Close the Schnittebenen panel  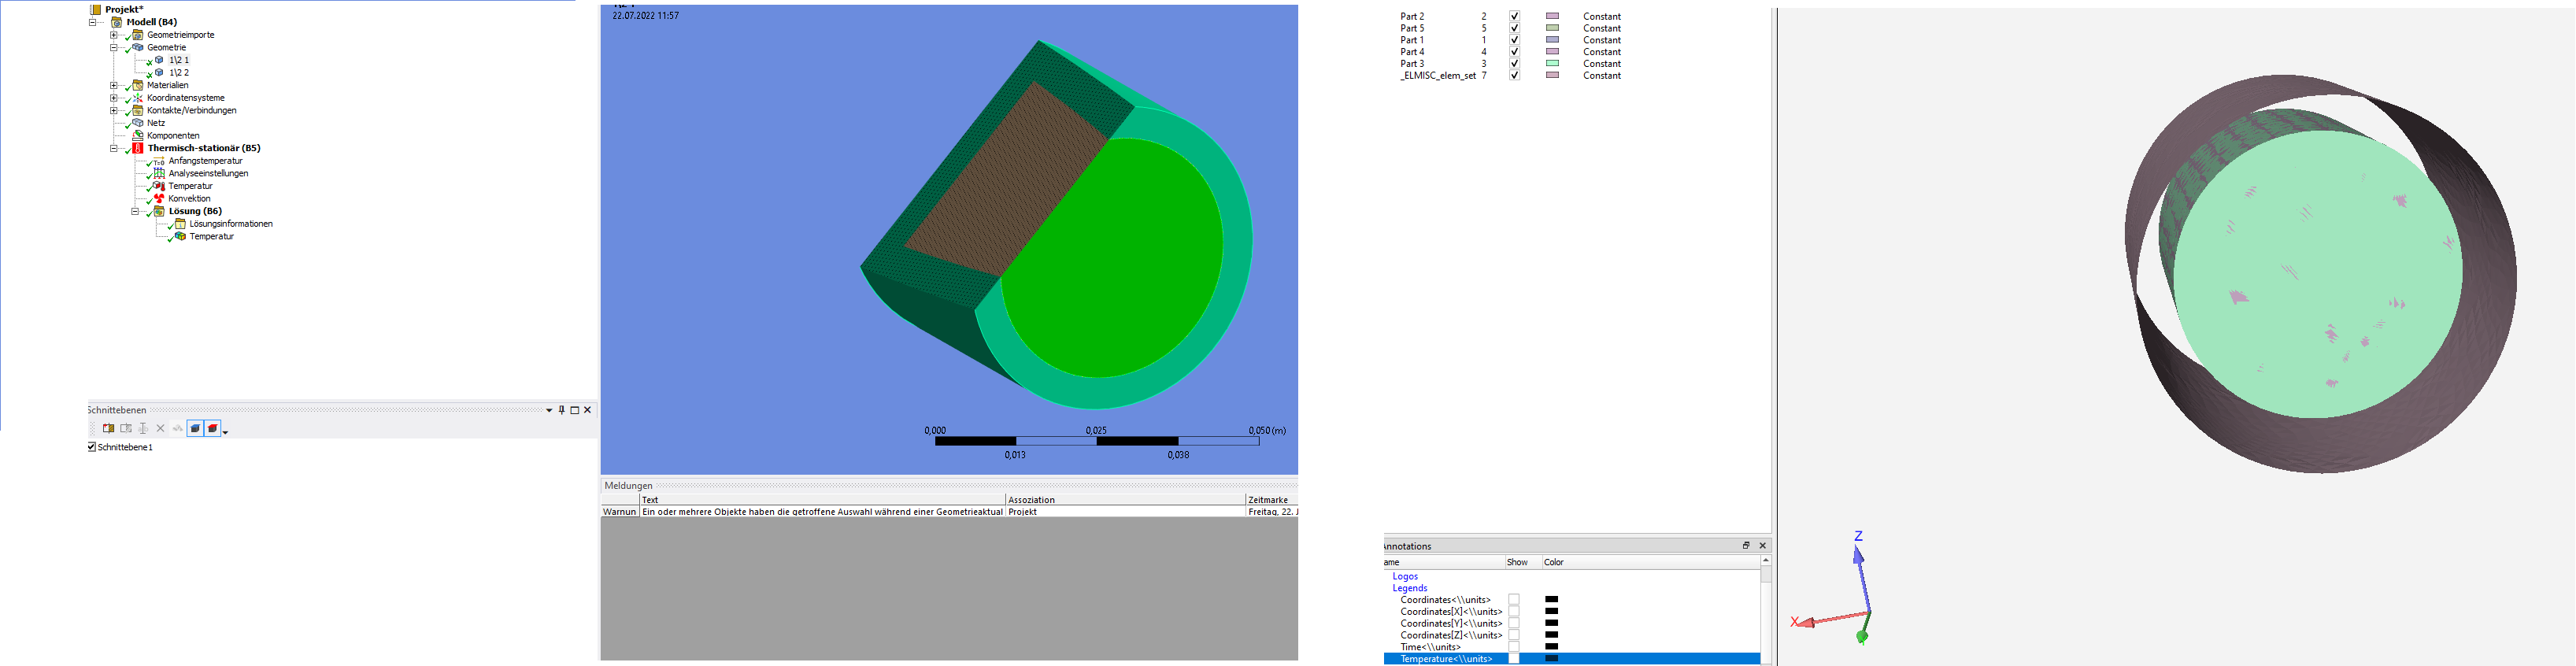[588, 410]
